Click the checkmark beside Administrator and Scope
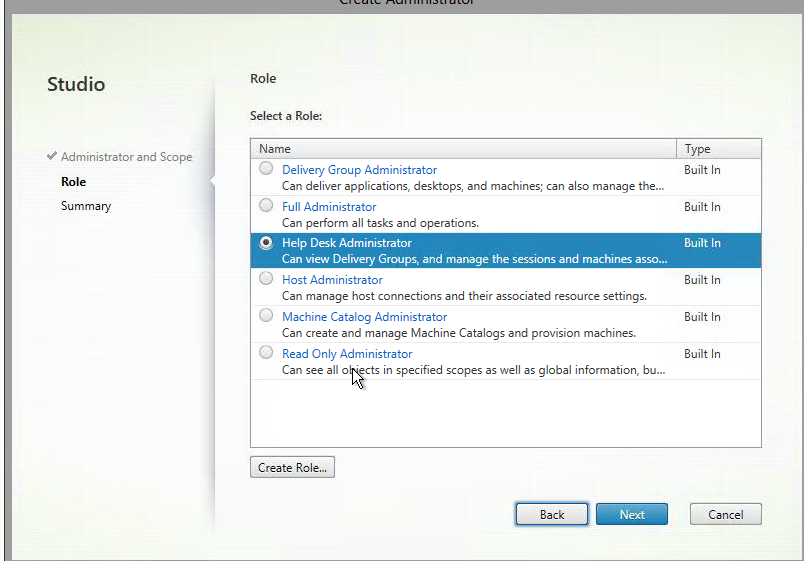The width and height of the screenshot is (804, 561). 52,156
